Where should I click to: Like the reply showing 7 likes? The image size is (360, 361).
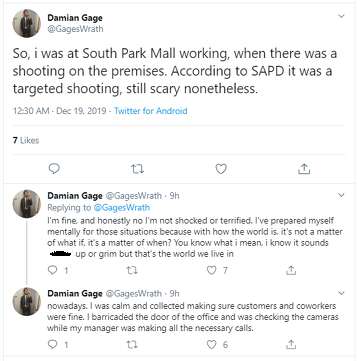pos(211,270)
